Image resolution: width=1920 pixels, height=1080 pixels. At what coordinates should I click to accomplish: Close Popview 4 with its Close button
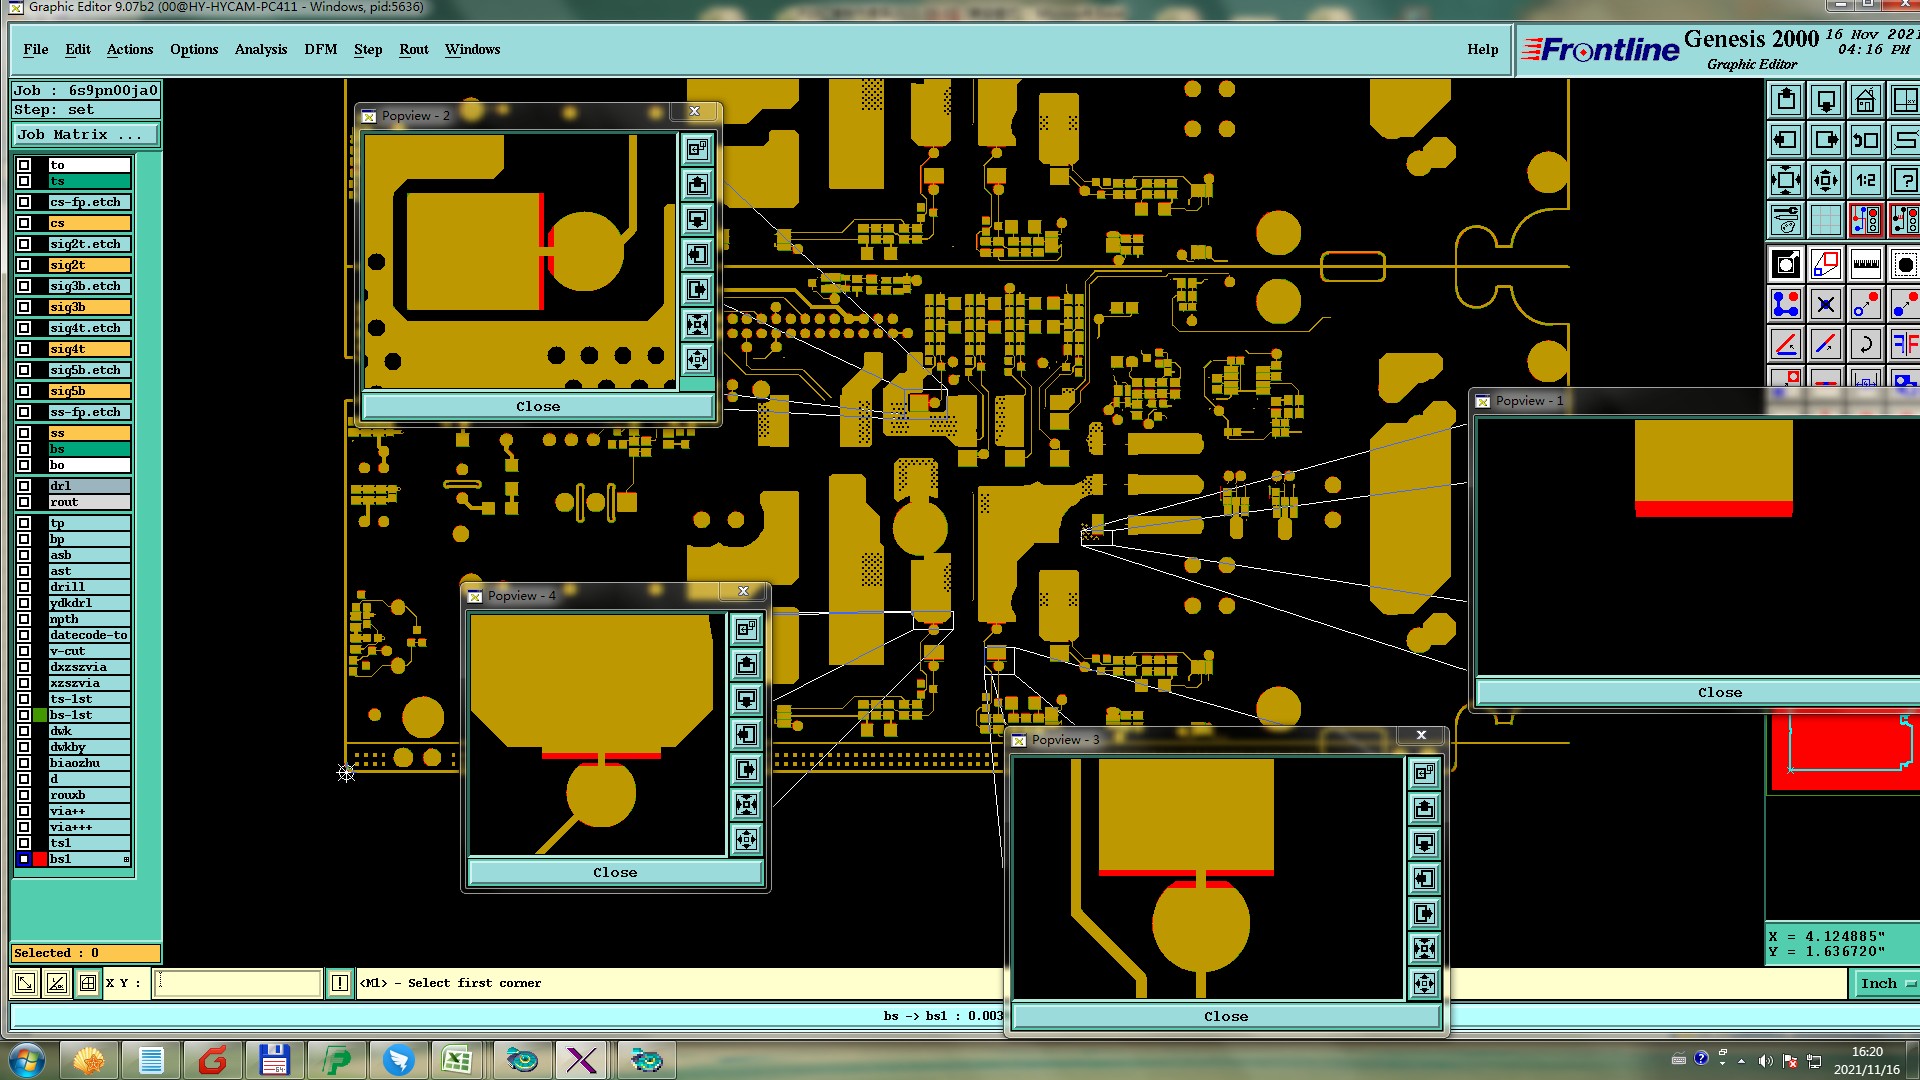(x=615, y=872)
